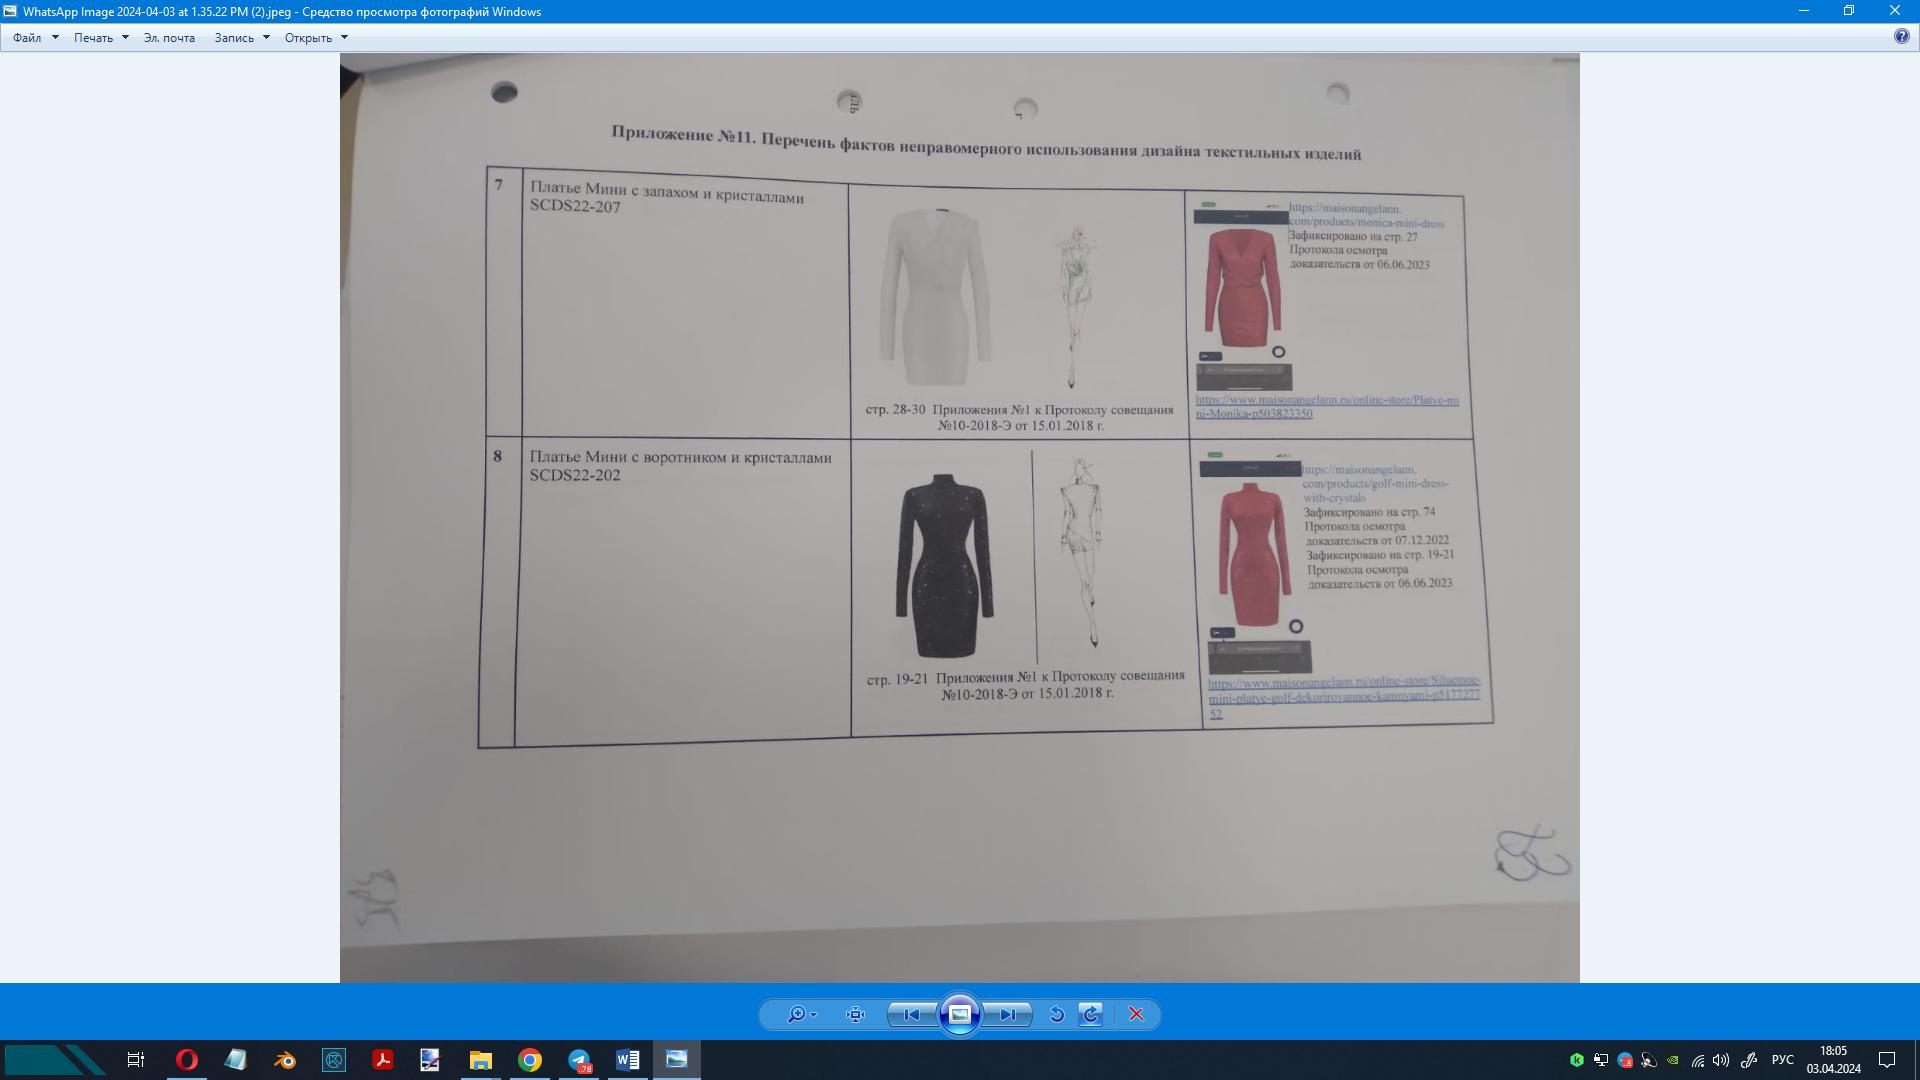Open Microsoft Word from taskbar
Screen dimensions: 1920x1080
click(627, 1060)
